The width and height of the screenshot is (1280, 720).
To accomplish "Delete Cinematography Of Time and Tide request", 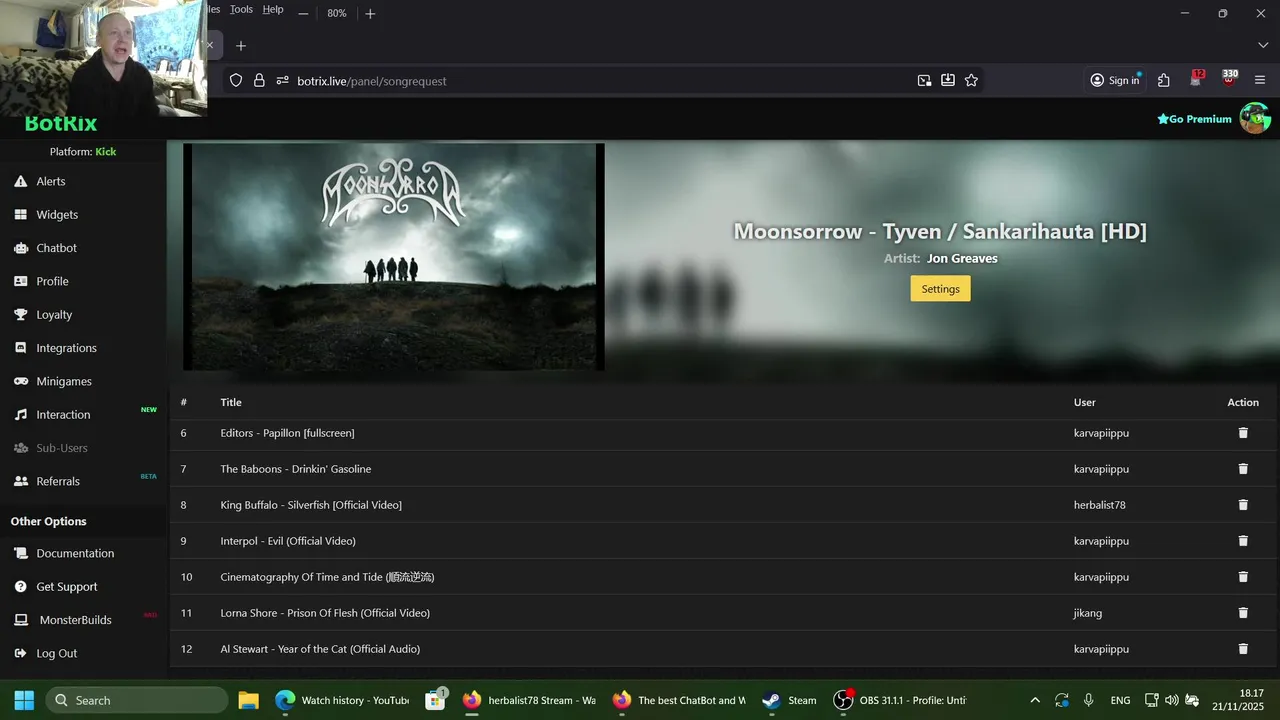I will coord(1243,577).
